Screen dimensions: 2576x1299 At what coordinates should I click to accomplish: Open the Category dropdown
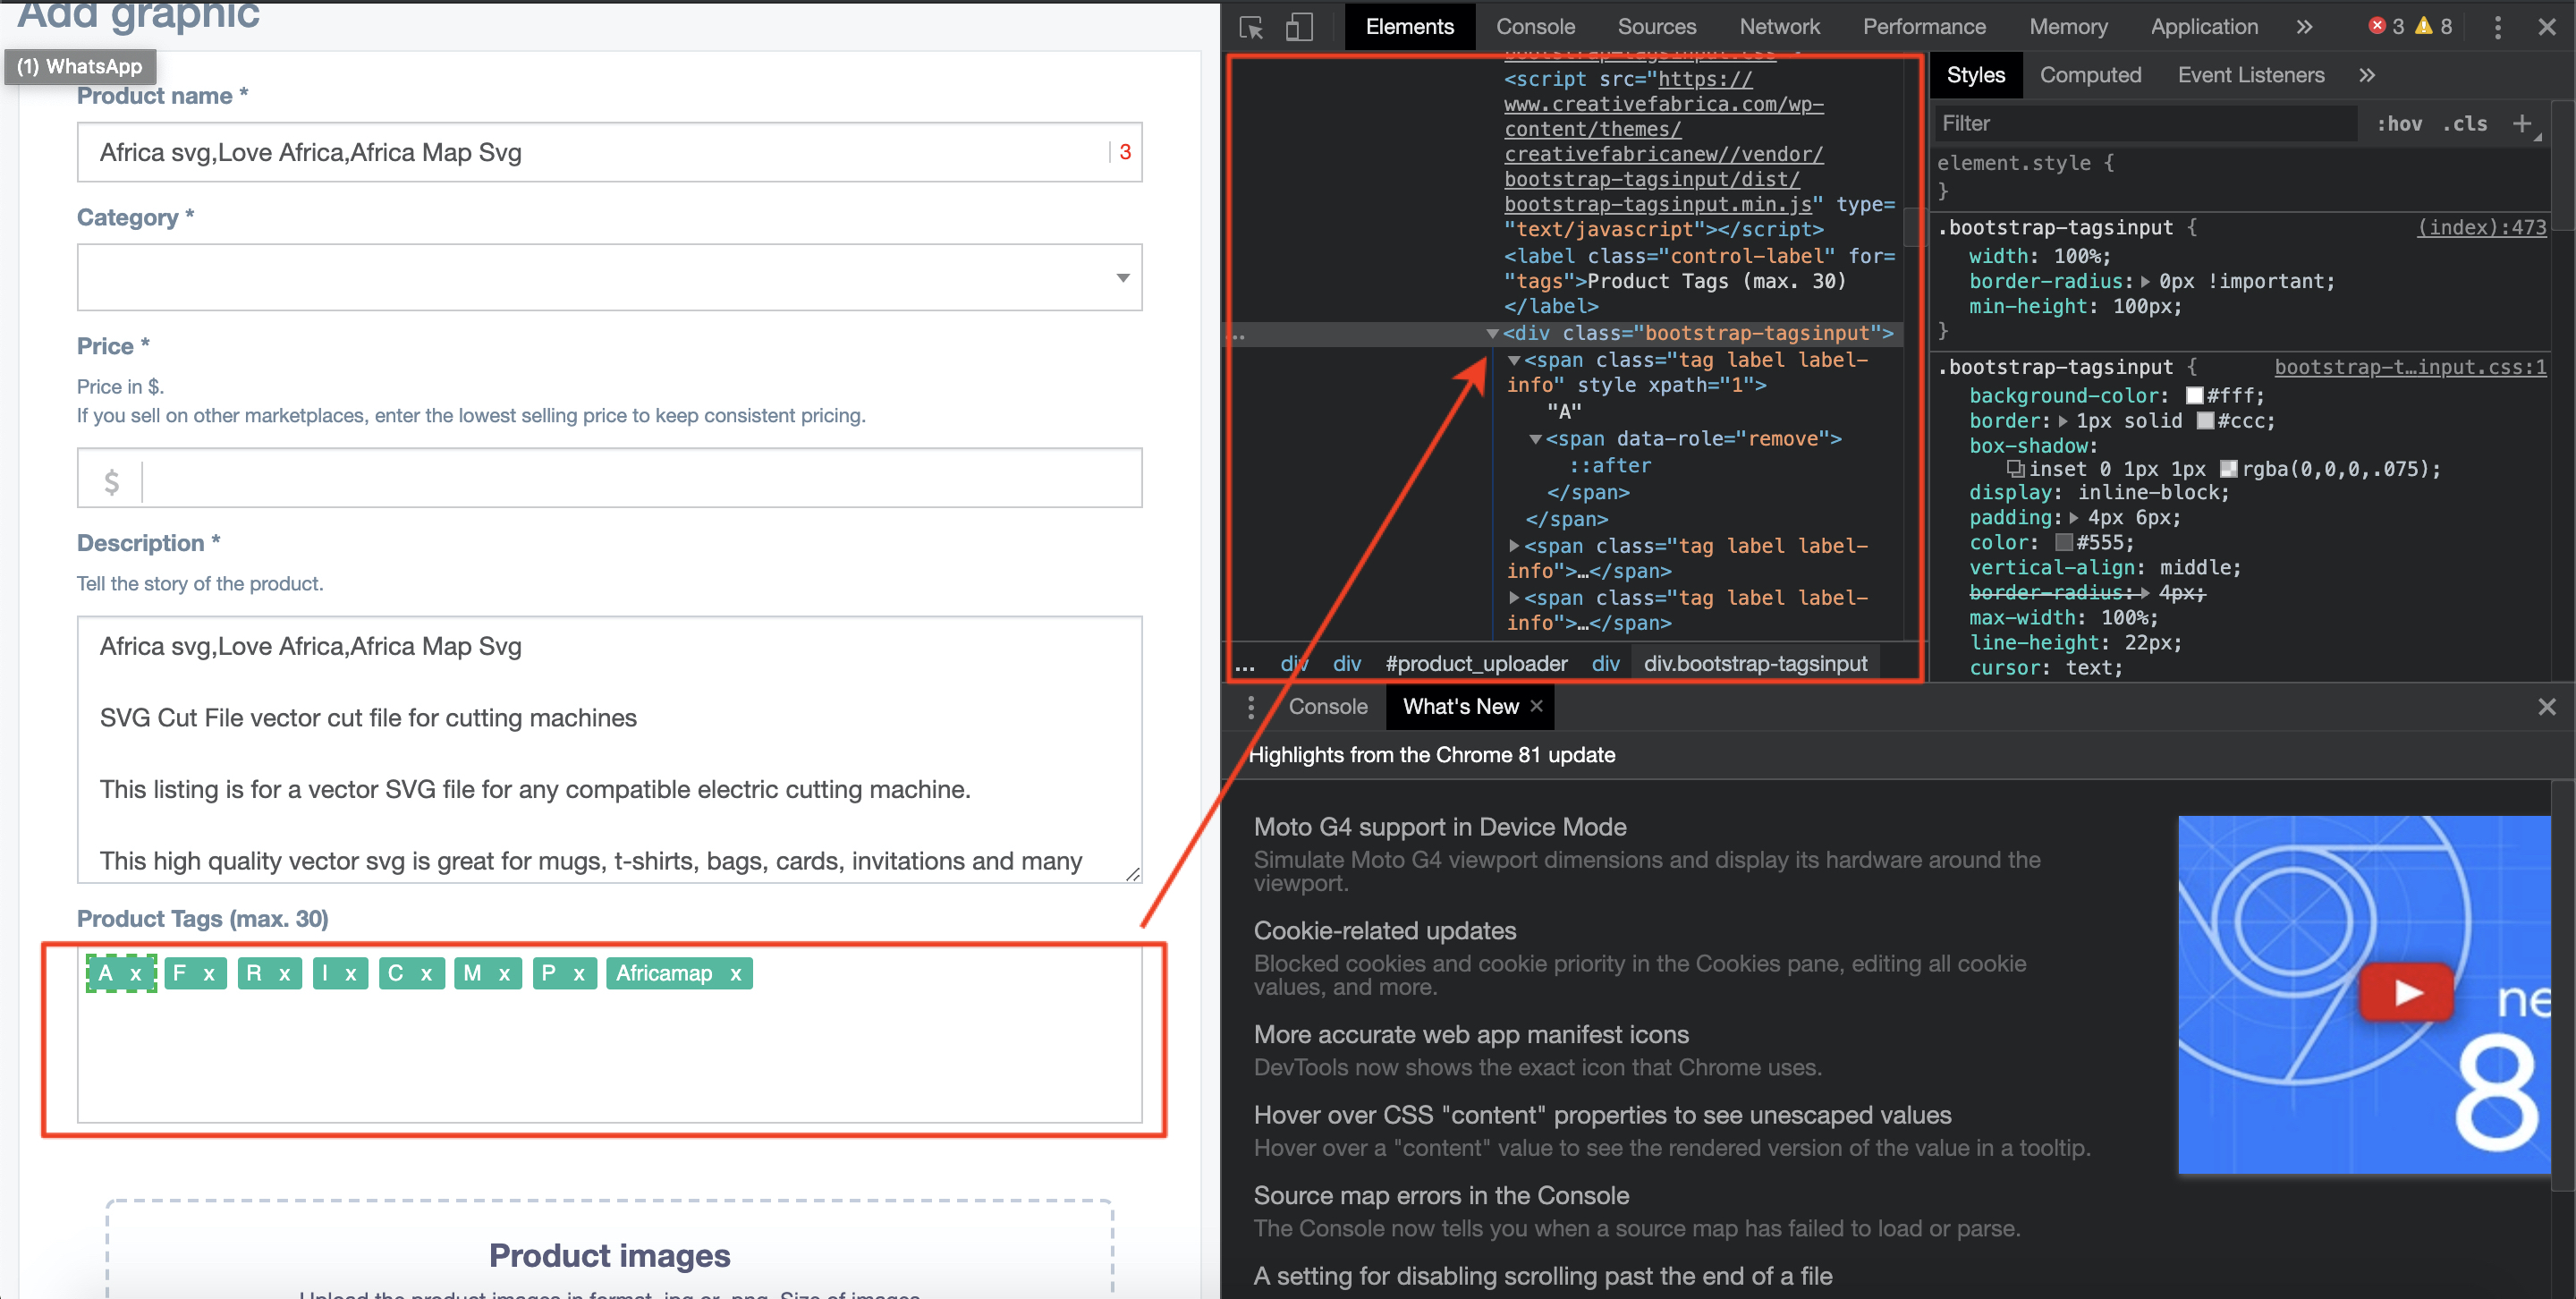click(x=609, y=277)
